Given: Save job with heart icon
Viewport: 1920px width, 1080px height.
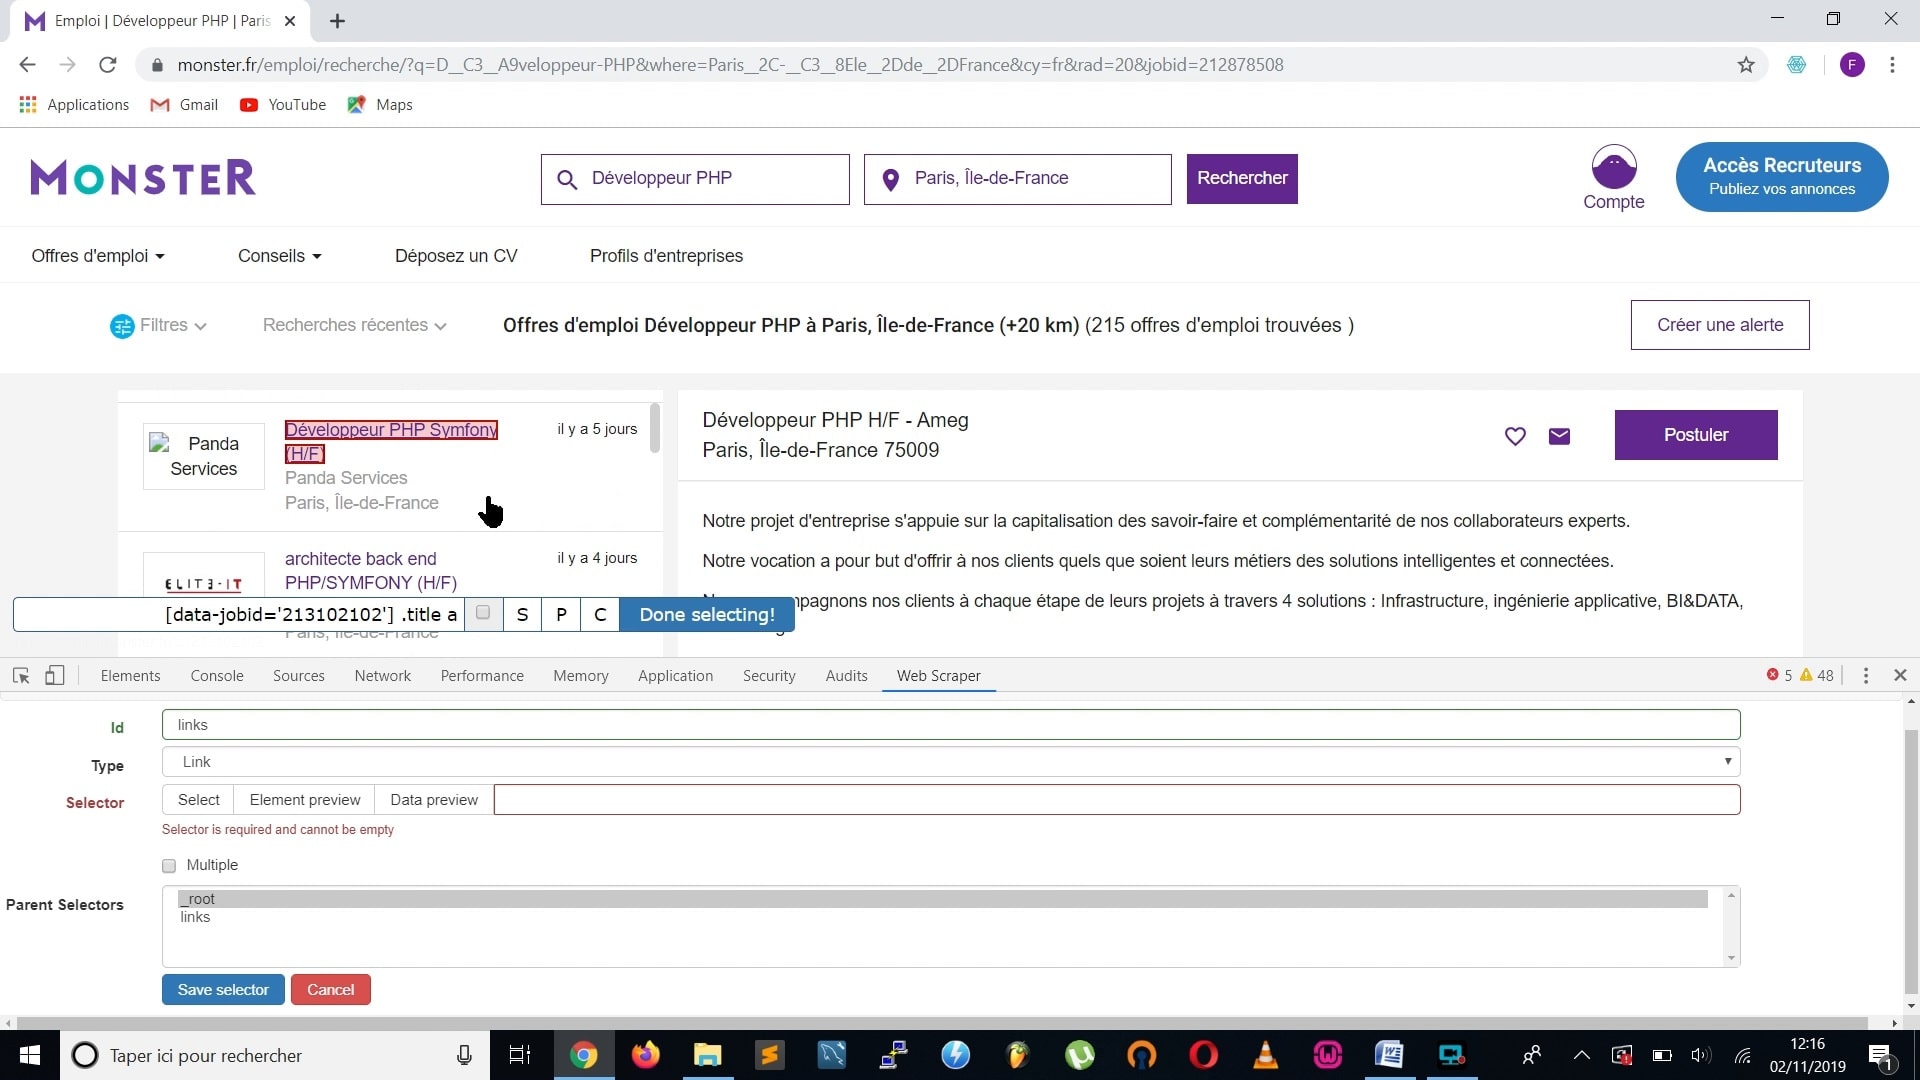Looking at the screenshot, I should (1515, 436).
